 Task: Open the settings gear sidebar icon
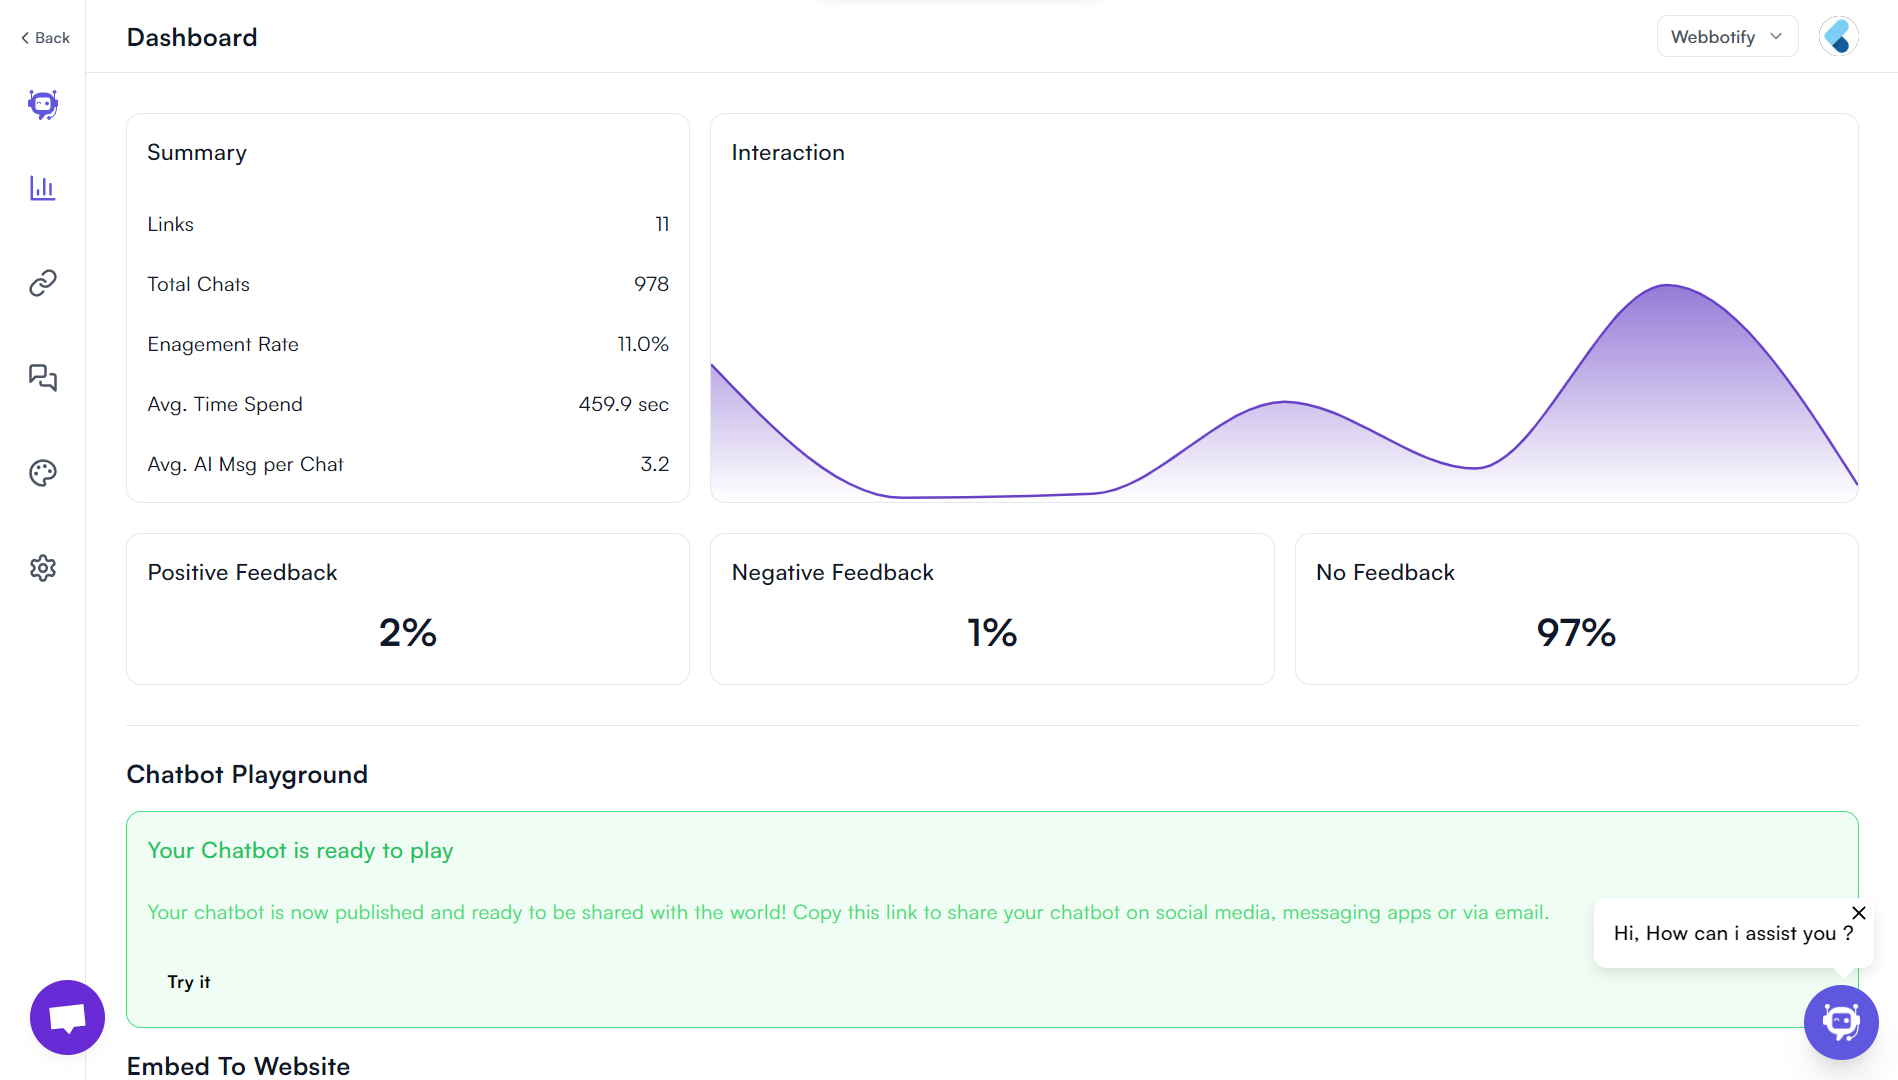point(43,568)
